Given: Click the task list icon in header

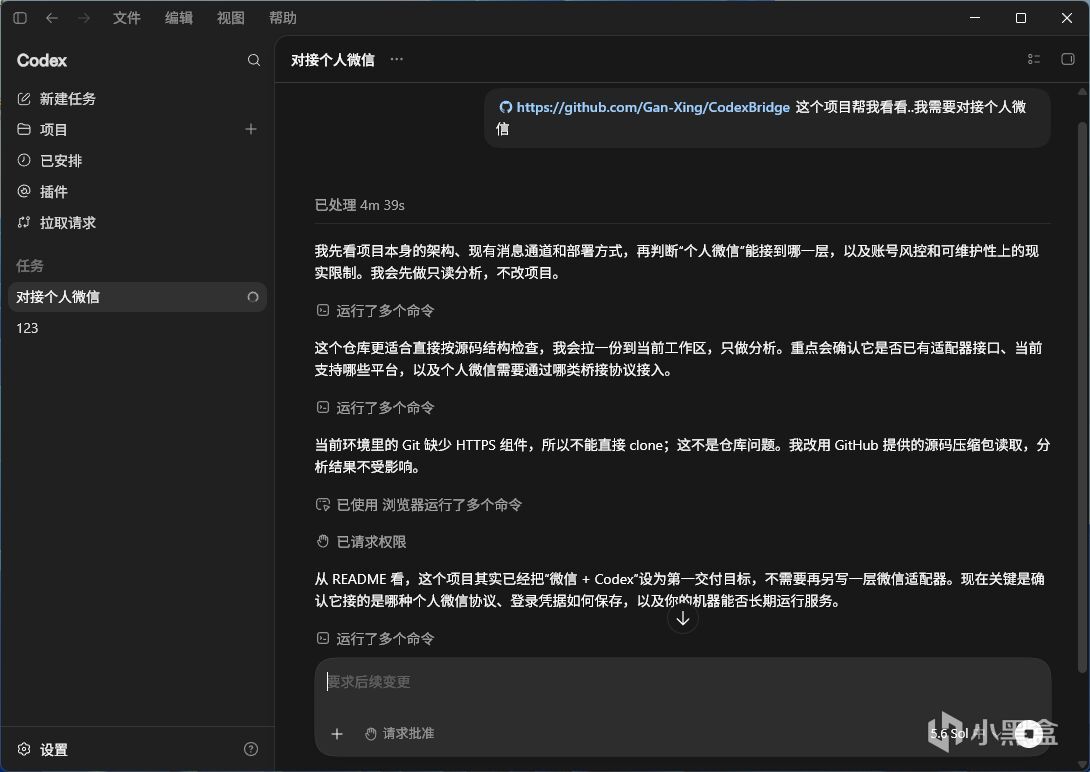Looking at the screenshot, I should coord(1034,60).
